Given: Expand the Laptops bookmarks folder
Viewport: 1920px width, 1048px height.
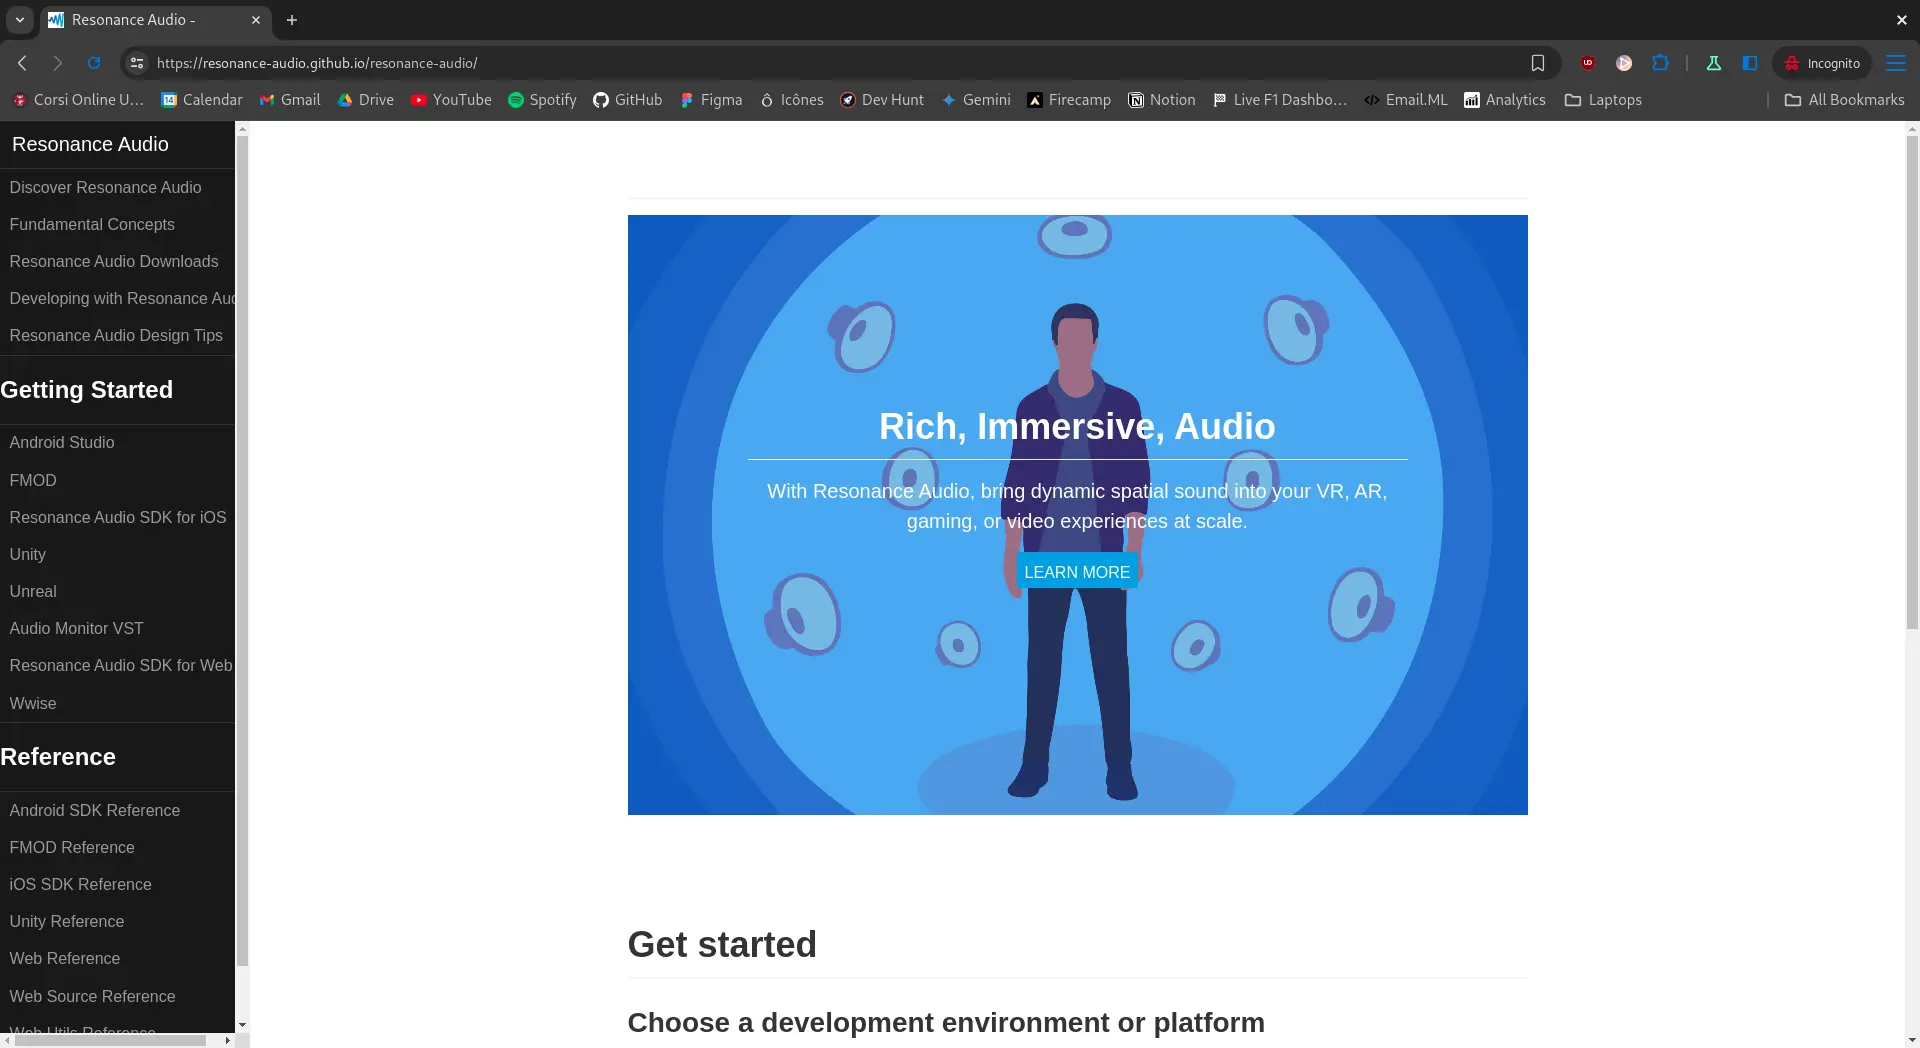Looking at the screenshot, I should pyautogui.click(x=1603, y=100).
